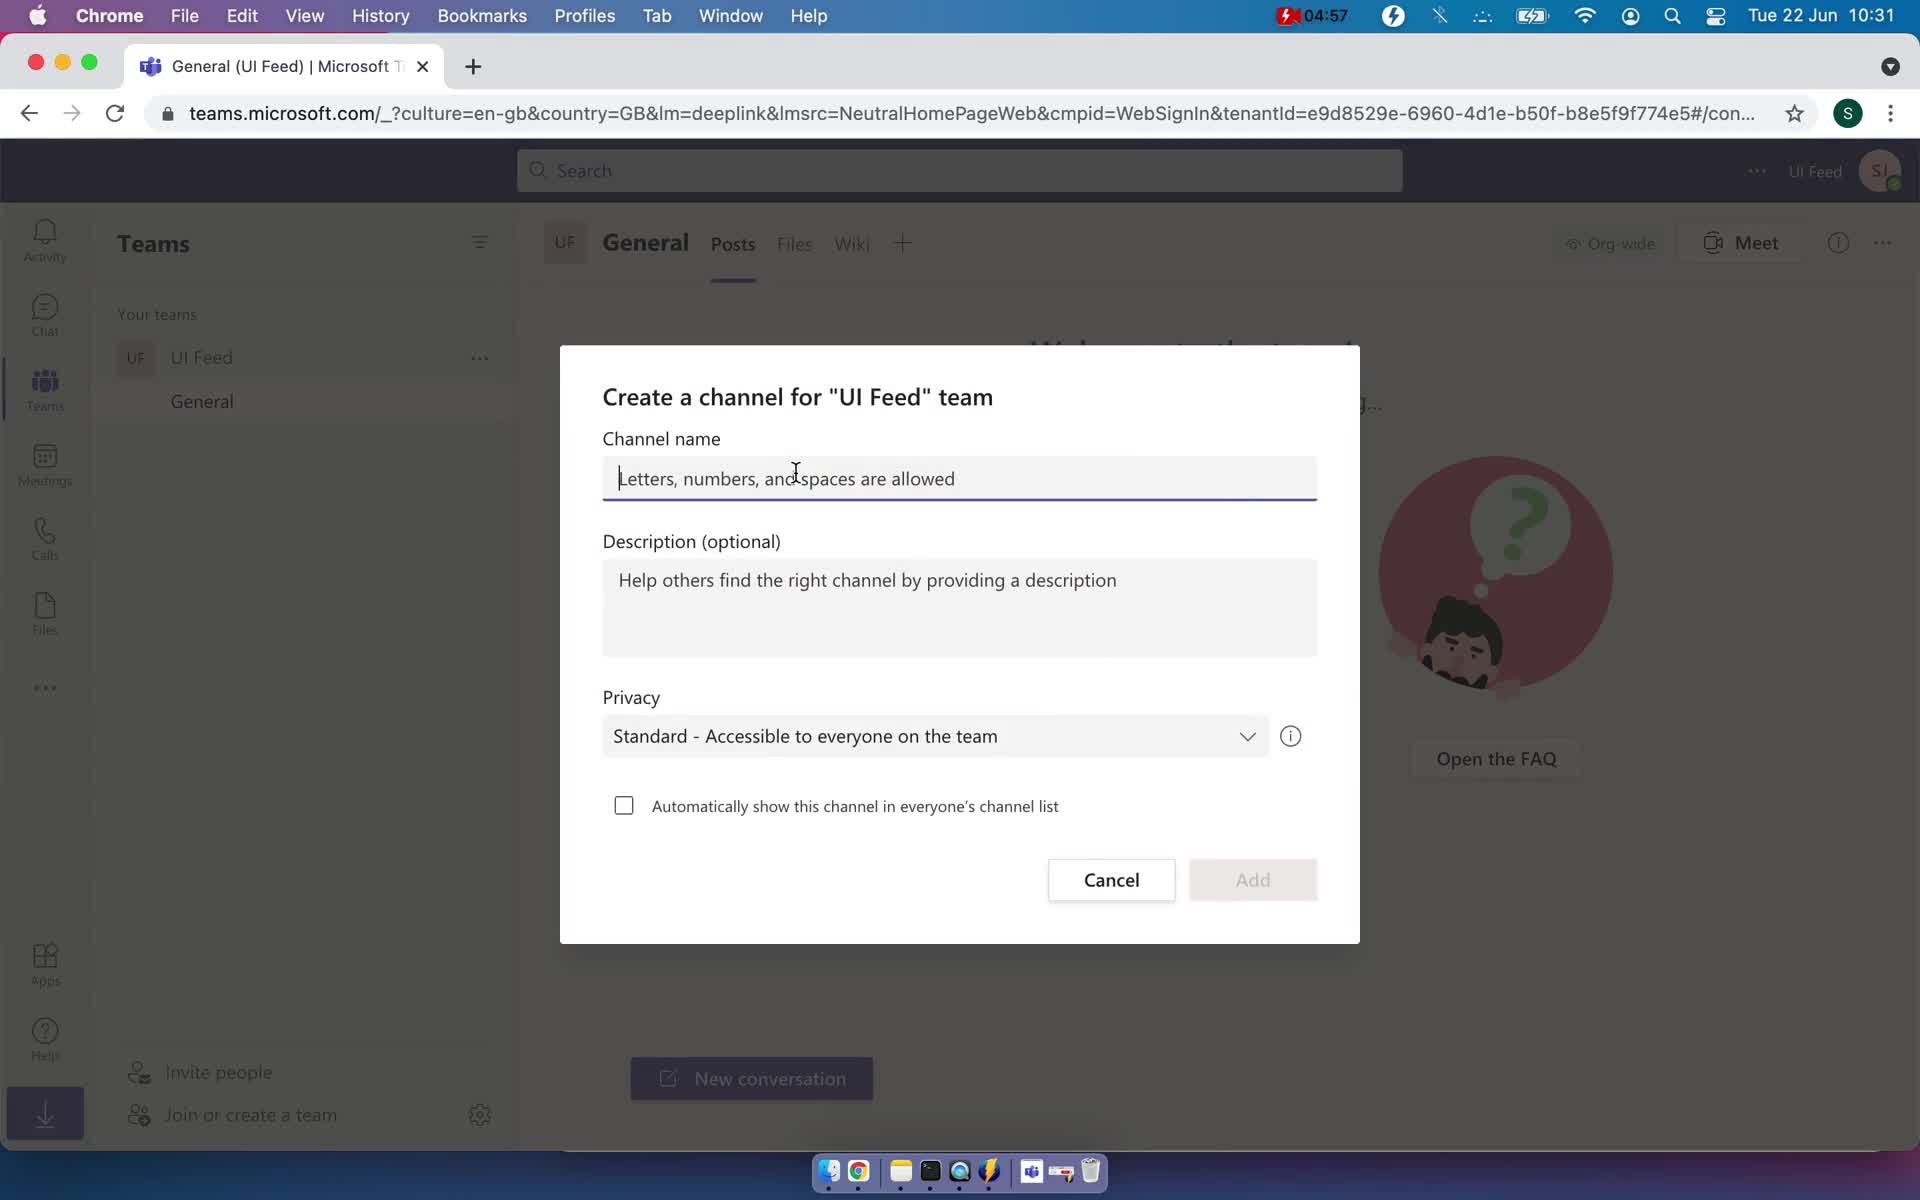This screenshot has height=1200, width=1920.
Task: Toggle the org-wide visibility setting
Action: click(x=1610, y=243)
